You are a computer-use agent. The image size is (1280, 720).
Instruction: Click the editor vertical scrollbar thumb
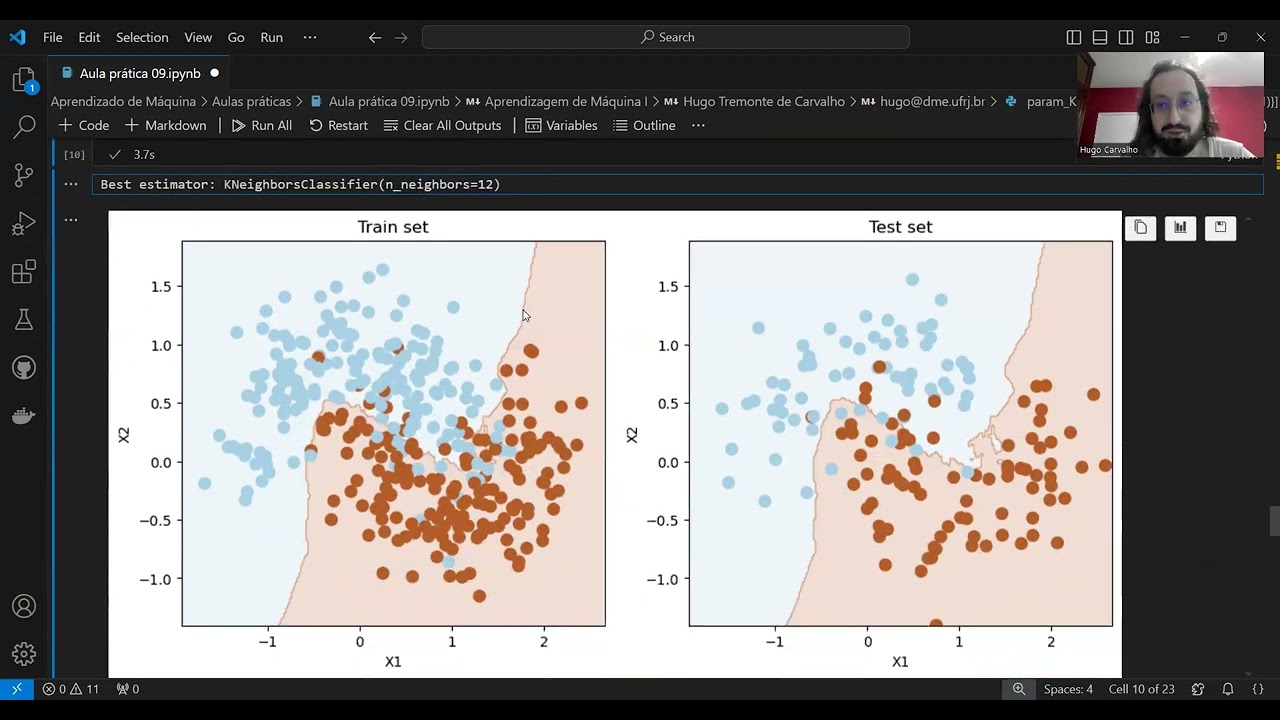1274,522
